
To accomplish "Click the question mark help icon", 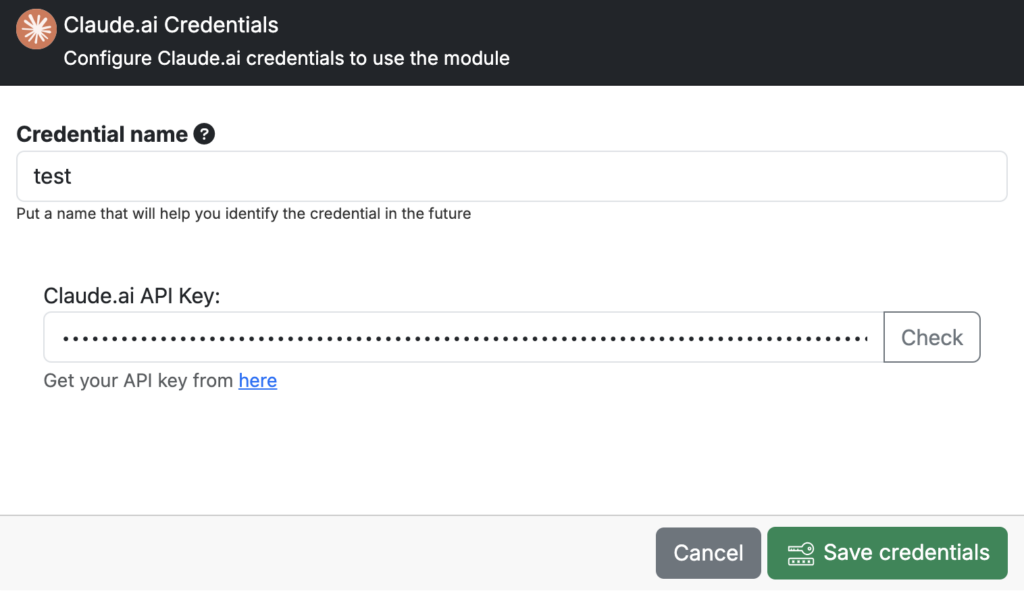I will pos(204,134).
